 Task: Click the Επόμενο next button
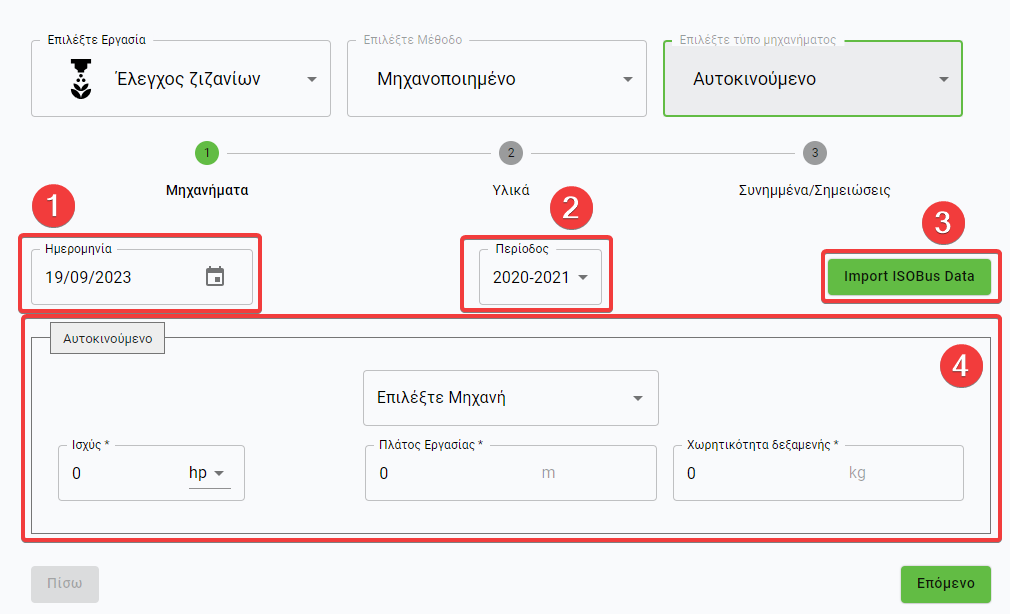point(945,584)
